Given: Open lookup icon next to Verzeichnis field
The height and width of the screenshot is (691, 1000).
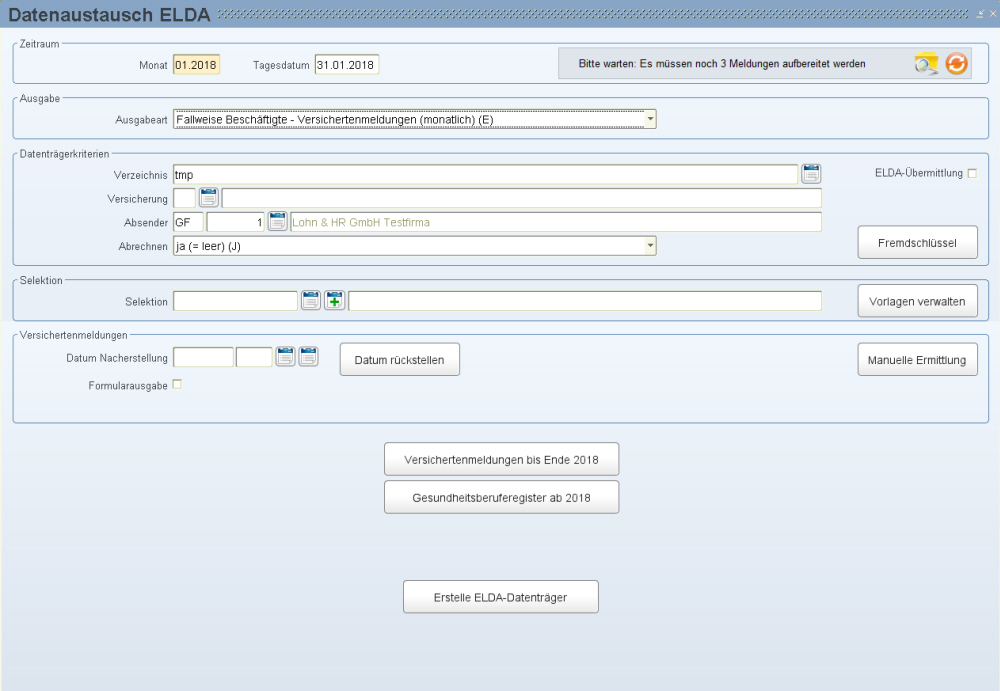Looking at the screenshot, I should tap(811, 174).
